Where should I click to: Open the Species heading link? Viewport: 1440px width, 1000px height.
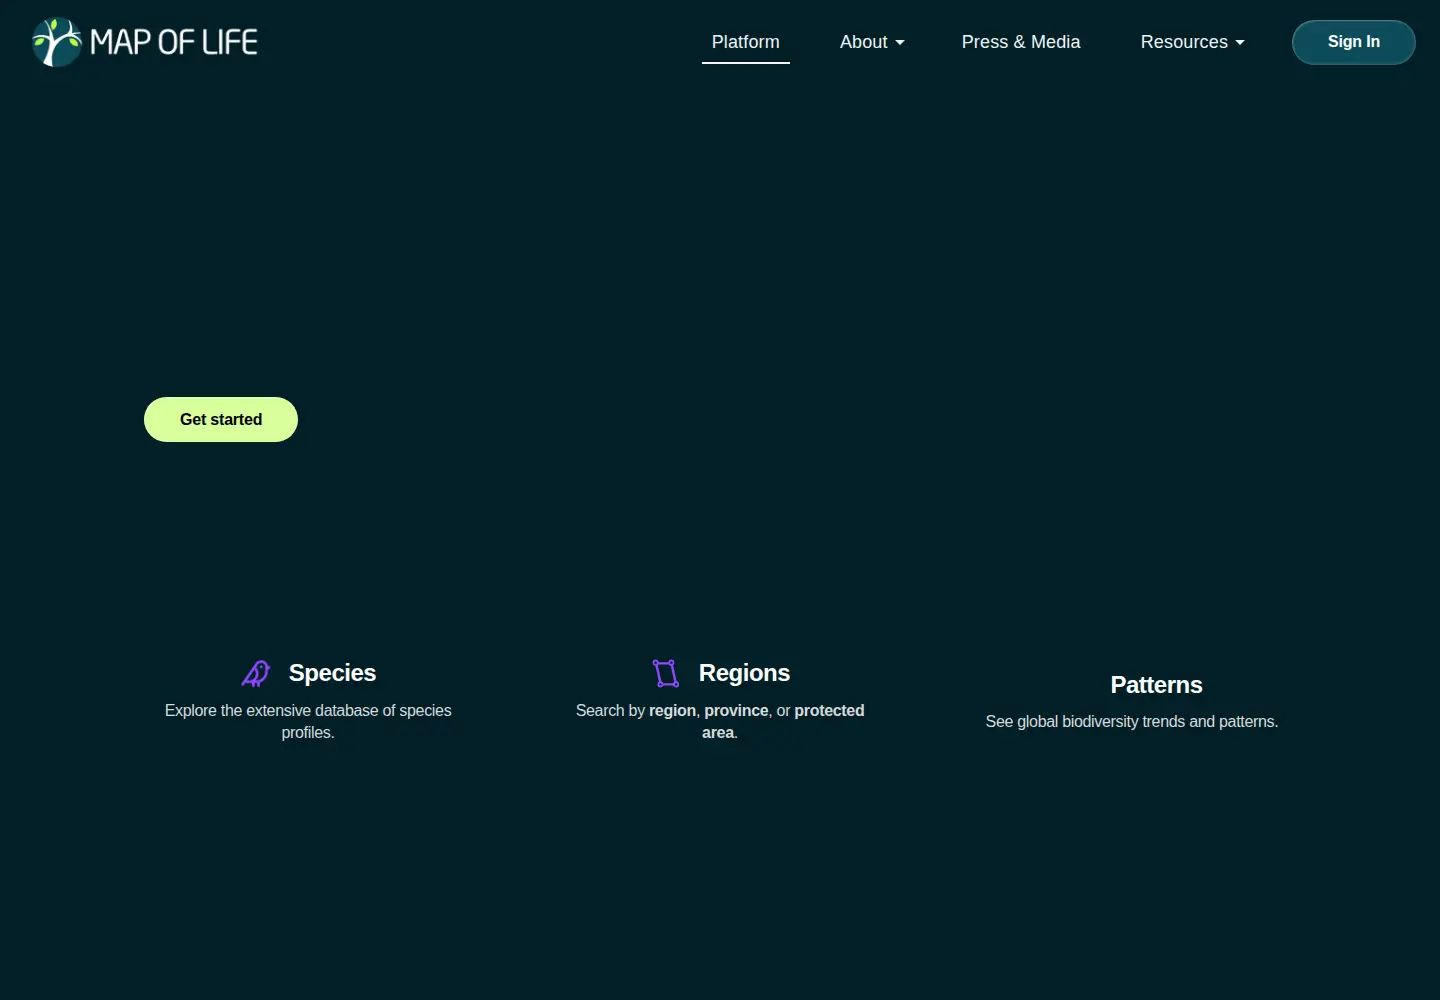(x=332, y=673)
